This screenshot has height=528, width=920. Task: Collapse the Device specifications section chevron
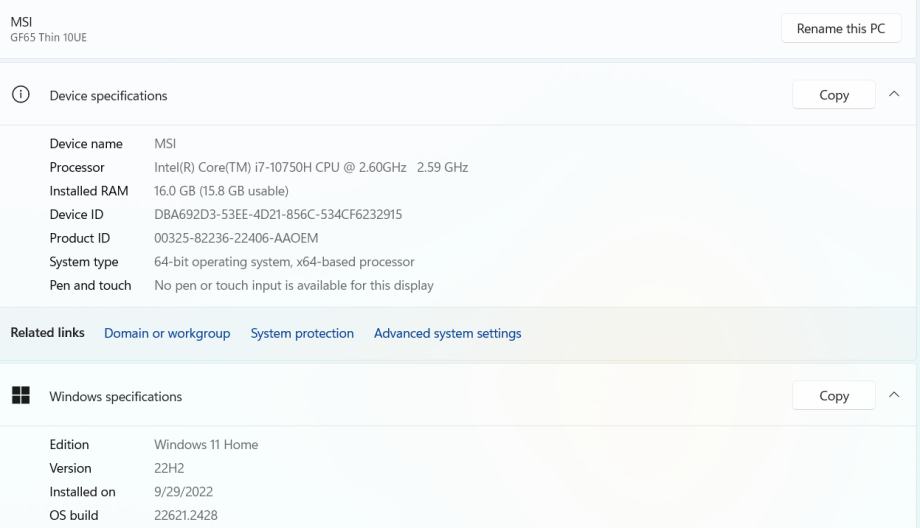pos(894,95)
